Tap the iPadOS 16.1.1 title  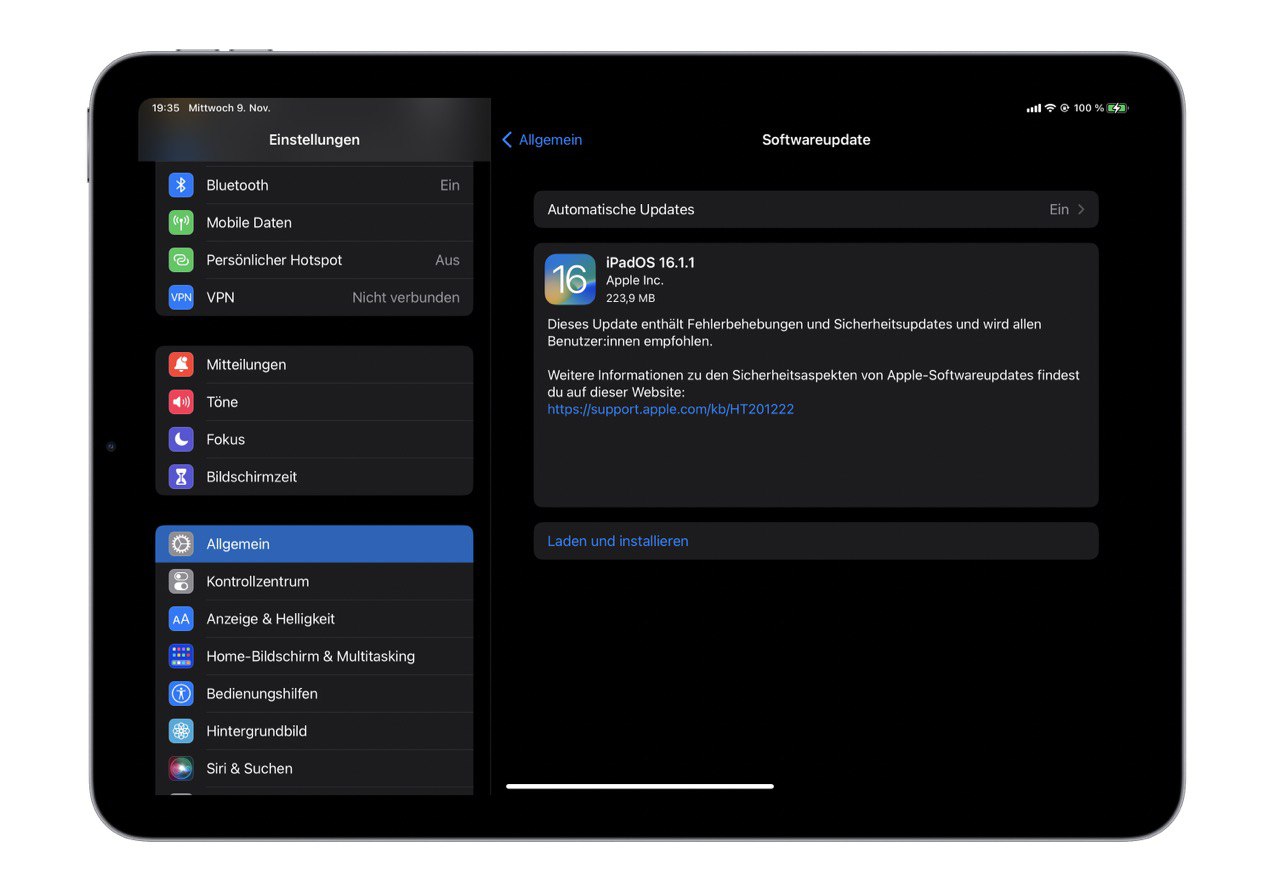click(650, 262)
